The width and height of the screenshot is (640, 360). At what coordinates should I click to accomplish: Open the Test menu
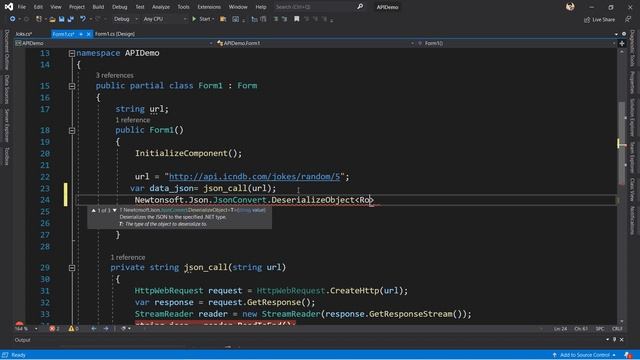tap(140, 7)
